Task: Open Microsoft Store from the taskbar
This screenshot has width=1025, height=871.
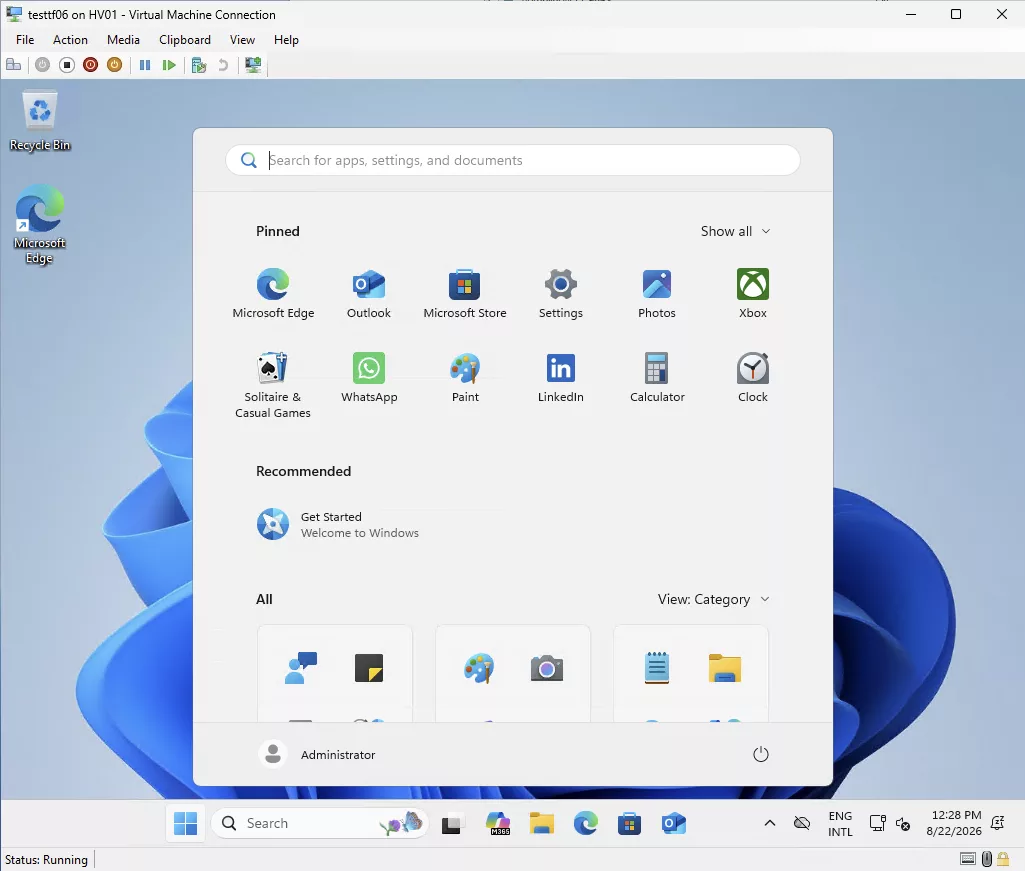Action: click(x=629, y=823)
